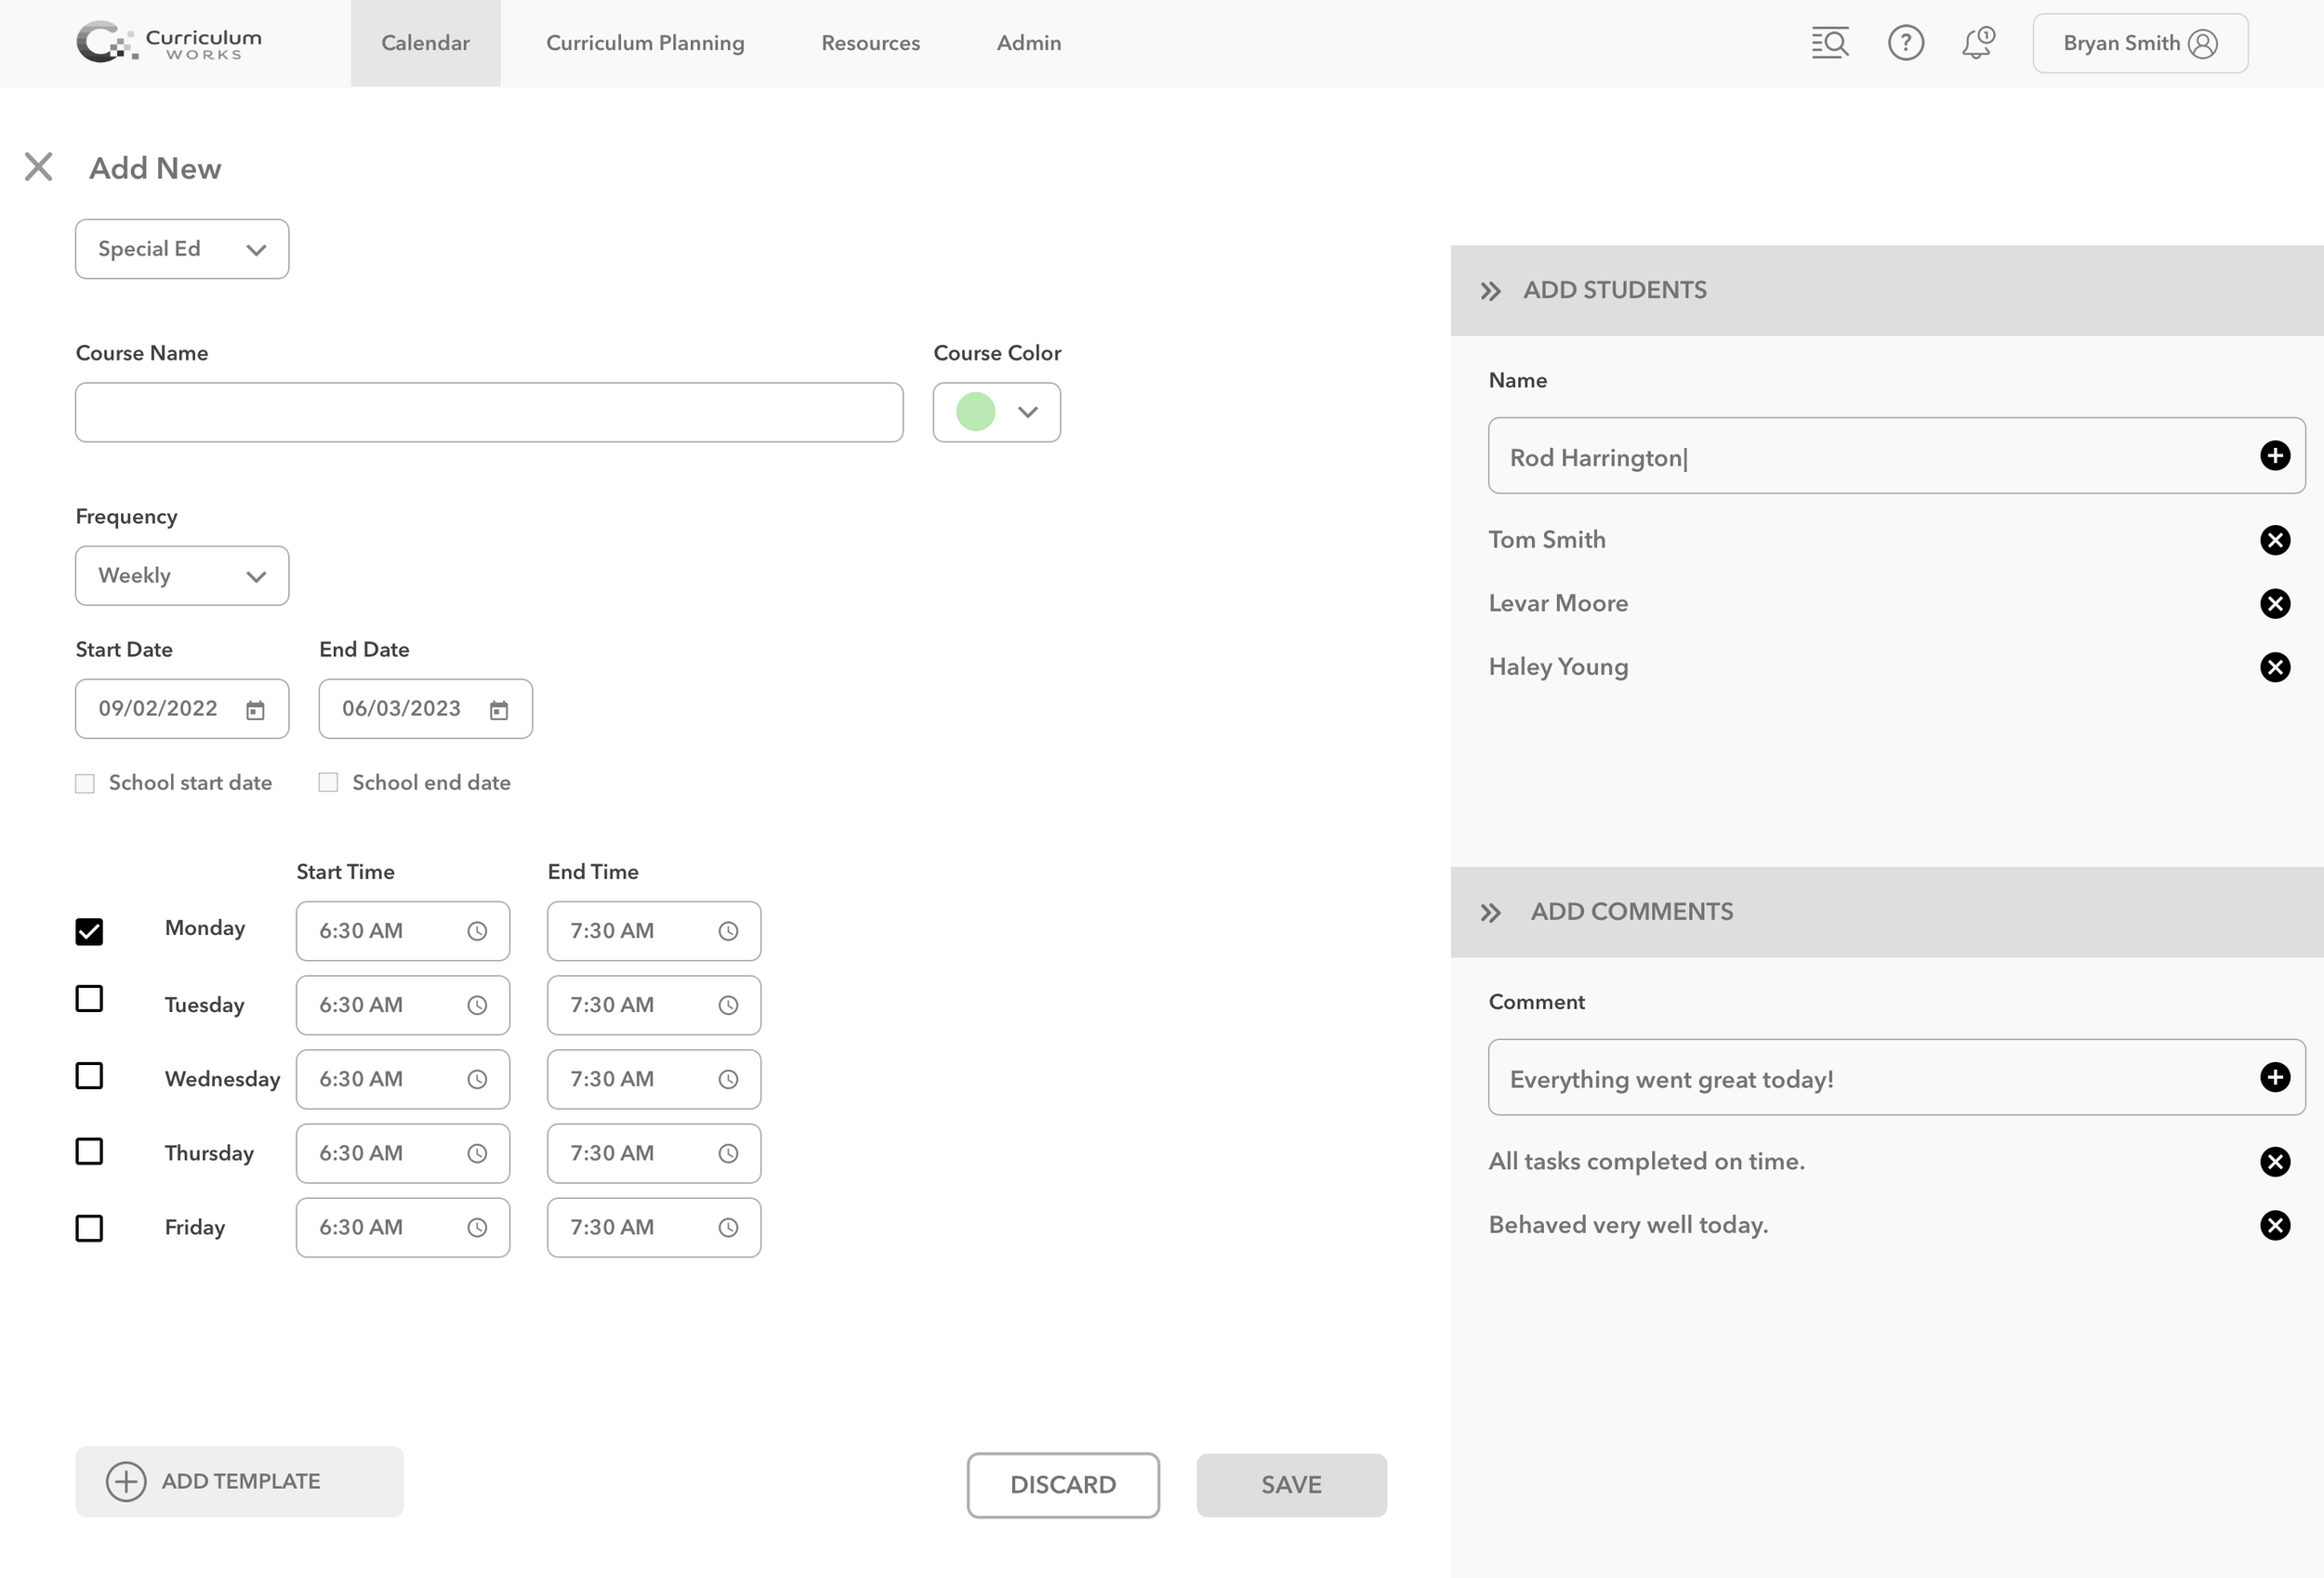Click the clock icon in Wednesday end time
The width and height of the screenshot is (2324, 1578).
click(x=728, y=1079)
